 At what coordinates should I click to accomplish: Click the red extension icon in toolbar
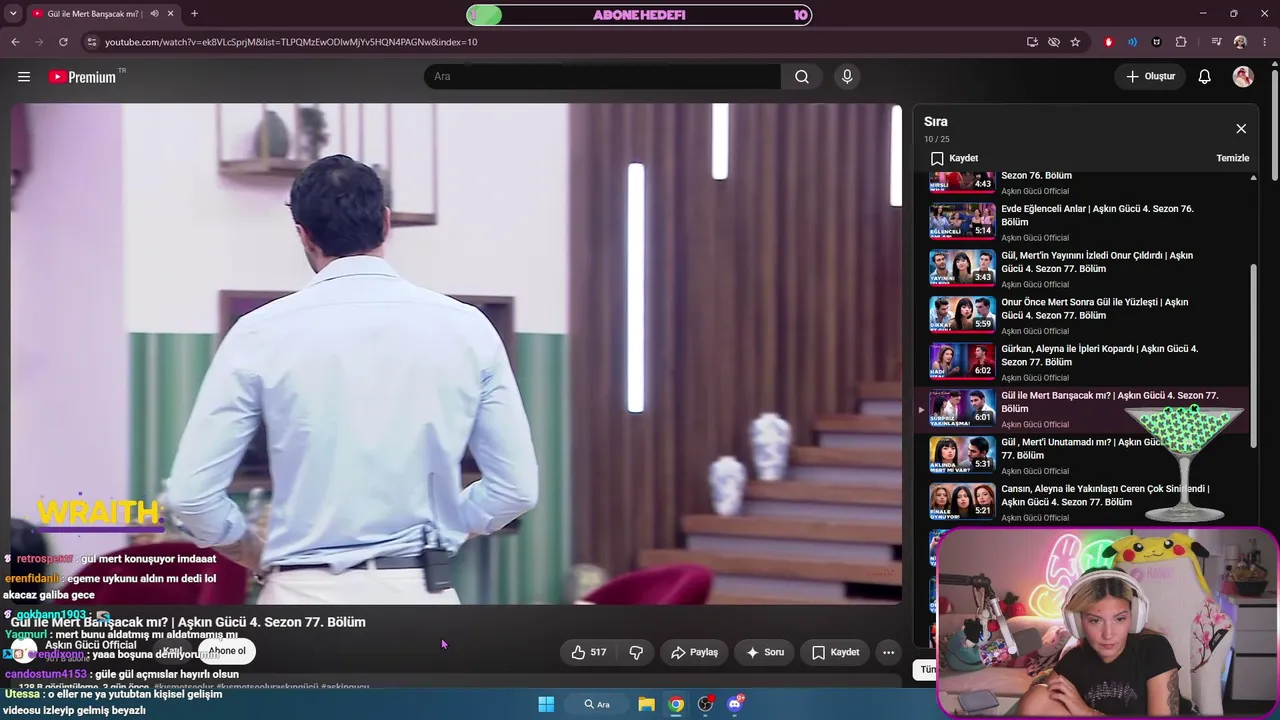tap(1108, 42)
